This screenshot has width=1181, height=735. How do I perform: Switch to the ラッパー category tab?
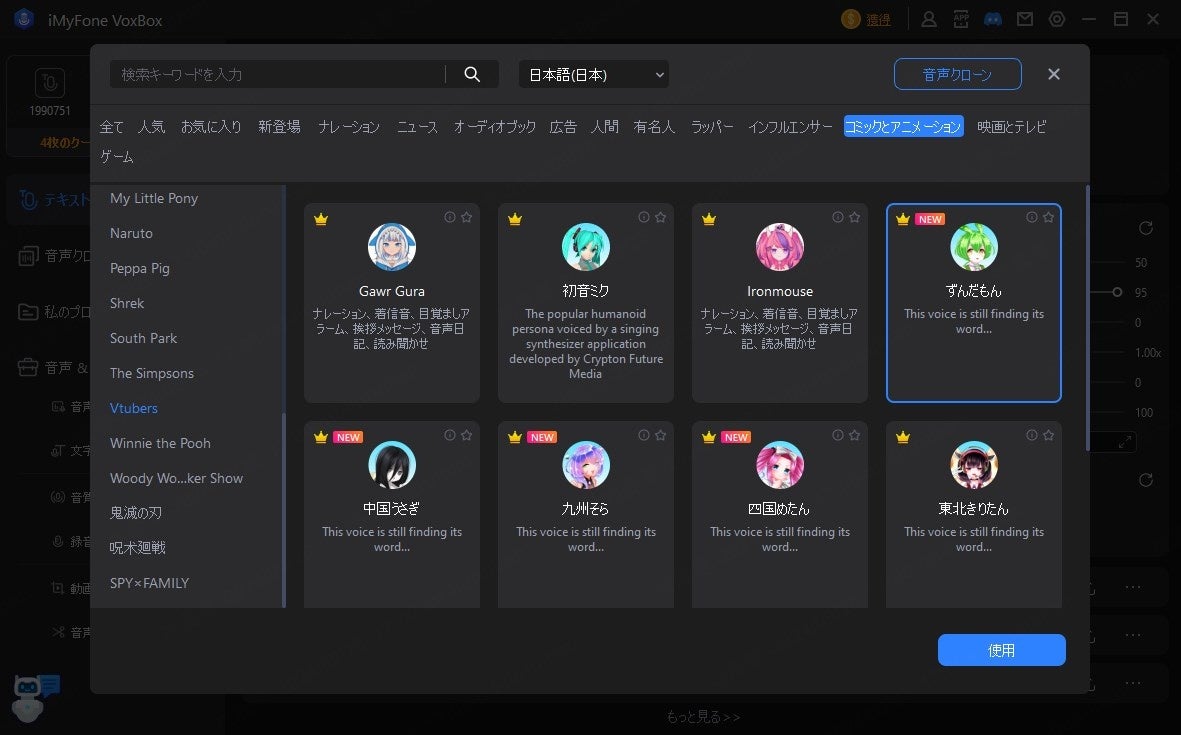tap(712, 127)
